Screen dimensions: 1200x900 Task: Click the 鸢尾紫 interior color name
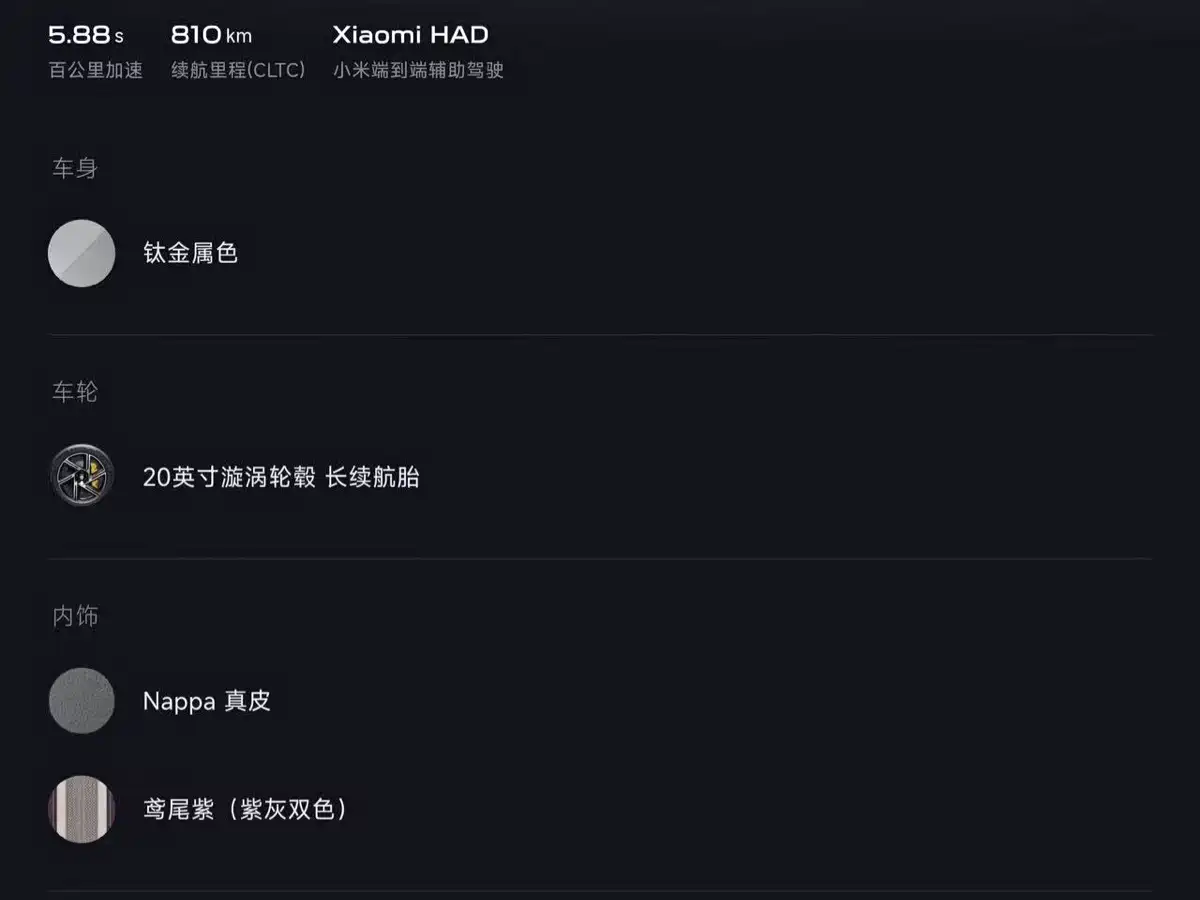coord(179,809)
